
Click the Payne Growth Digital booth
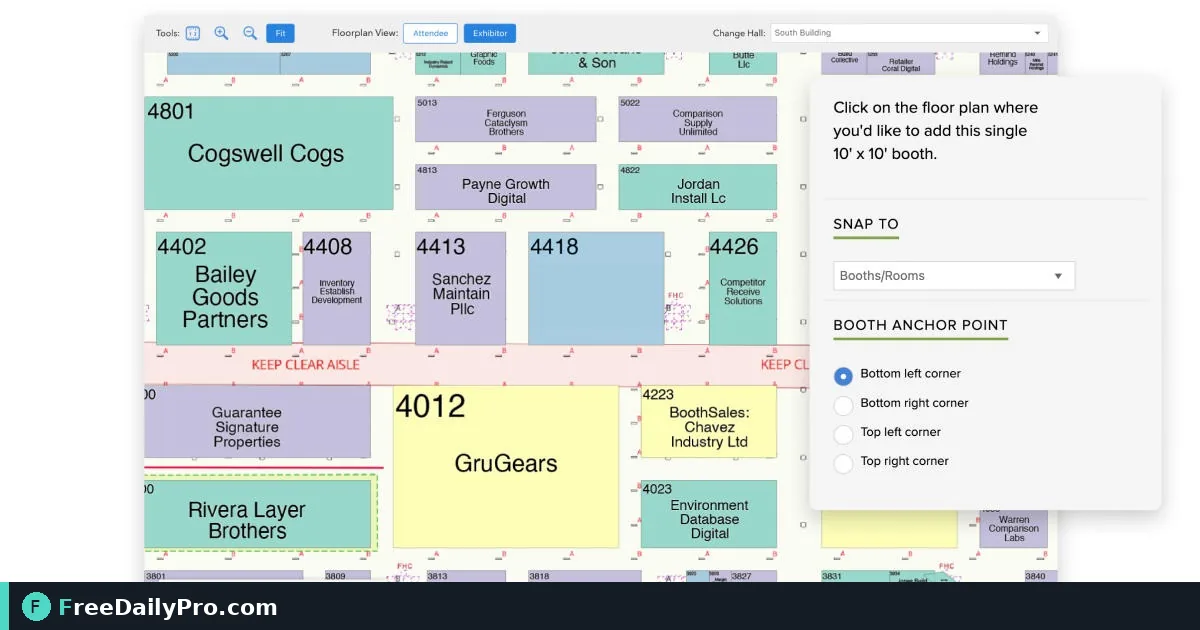[x=506, y=187]
